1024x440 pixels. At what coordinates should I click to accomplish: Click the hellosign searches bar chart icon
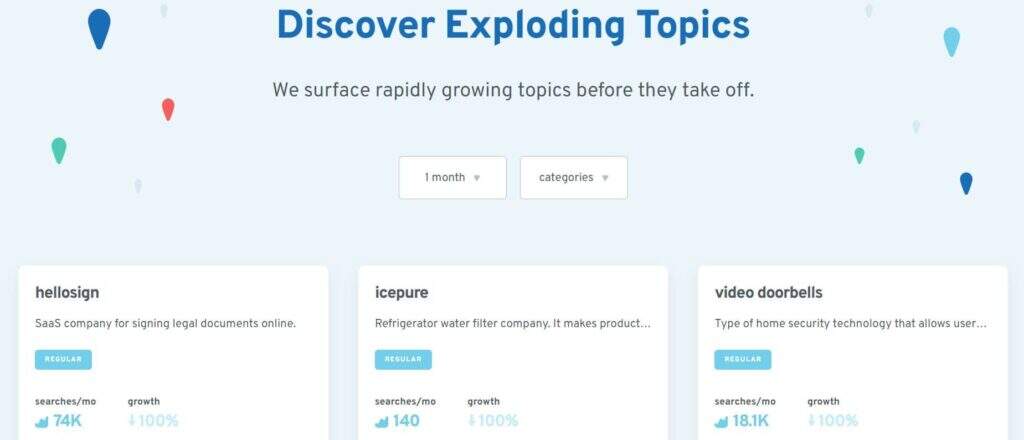click(42, 422)
